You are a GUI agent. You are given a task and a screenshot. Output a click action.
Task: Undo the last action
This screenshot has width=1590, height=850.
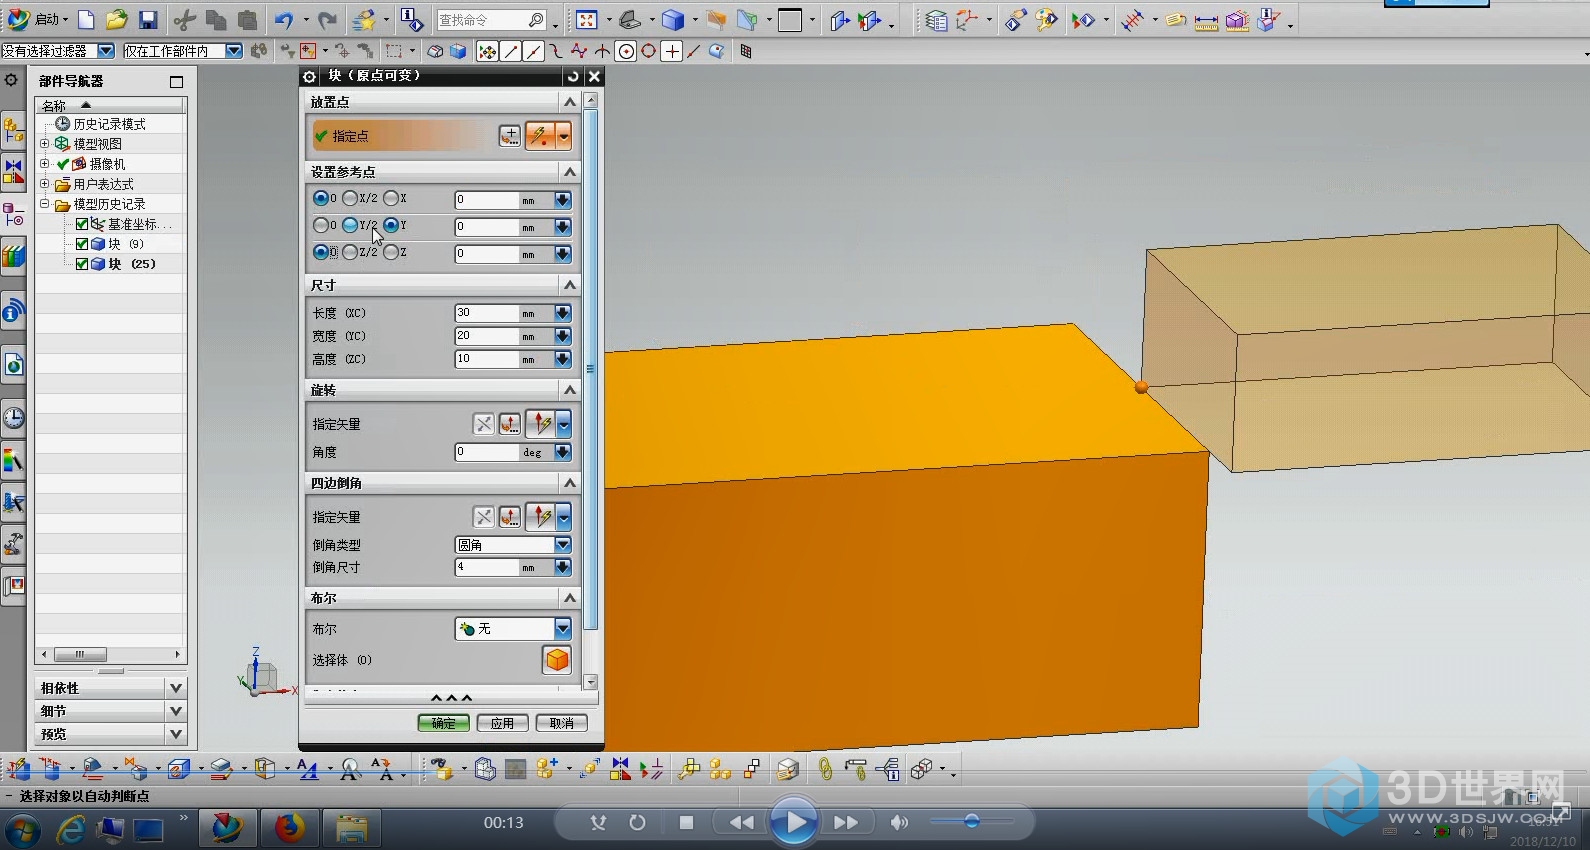285,20
